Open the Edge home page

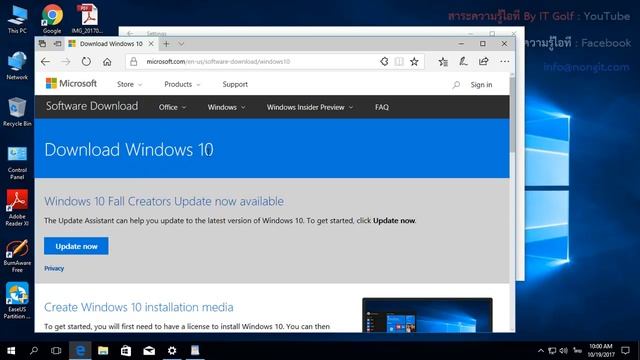107,62
